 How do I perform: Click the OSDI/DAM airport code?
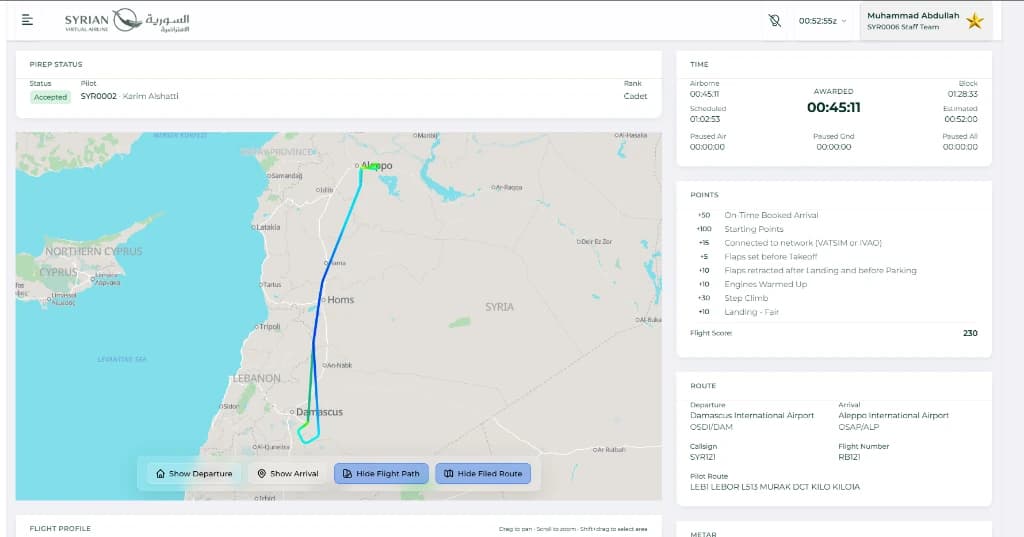point(711,427)
